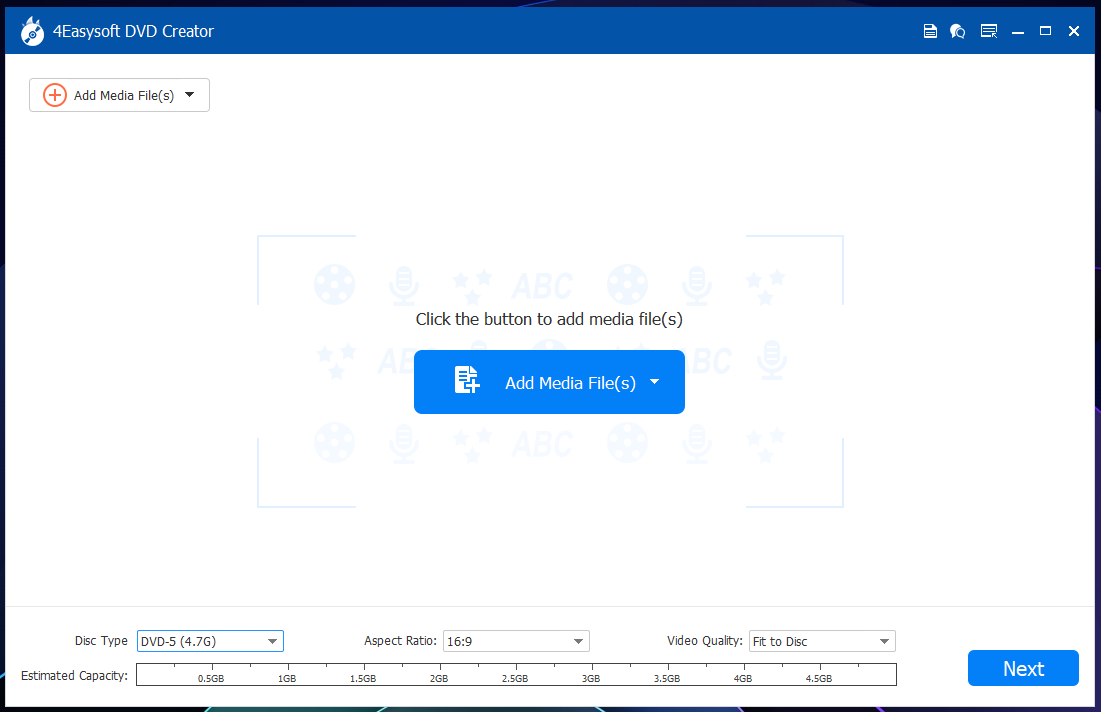Screen dimensions: 1101x712
Task: Minimize the DVD Creator window
Action: 1017,32
